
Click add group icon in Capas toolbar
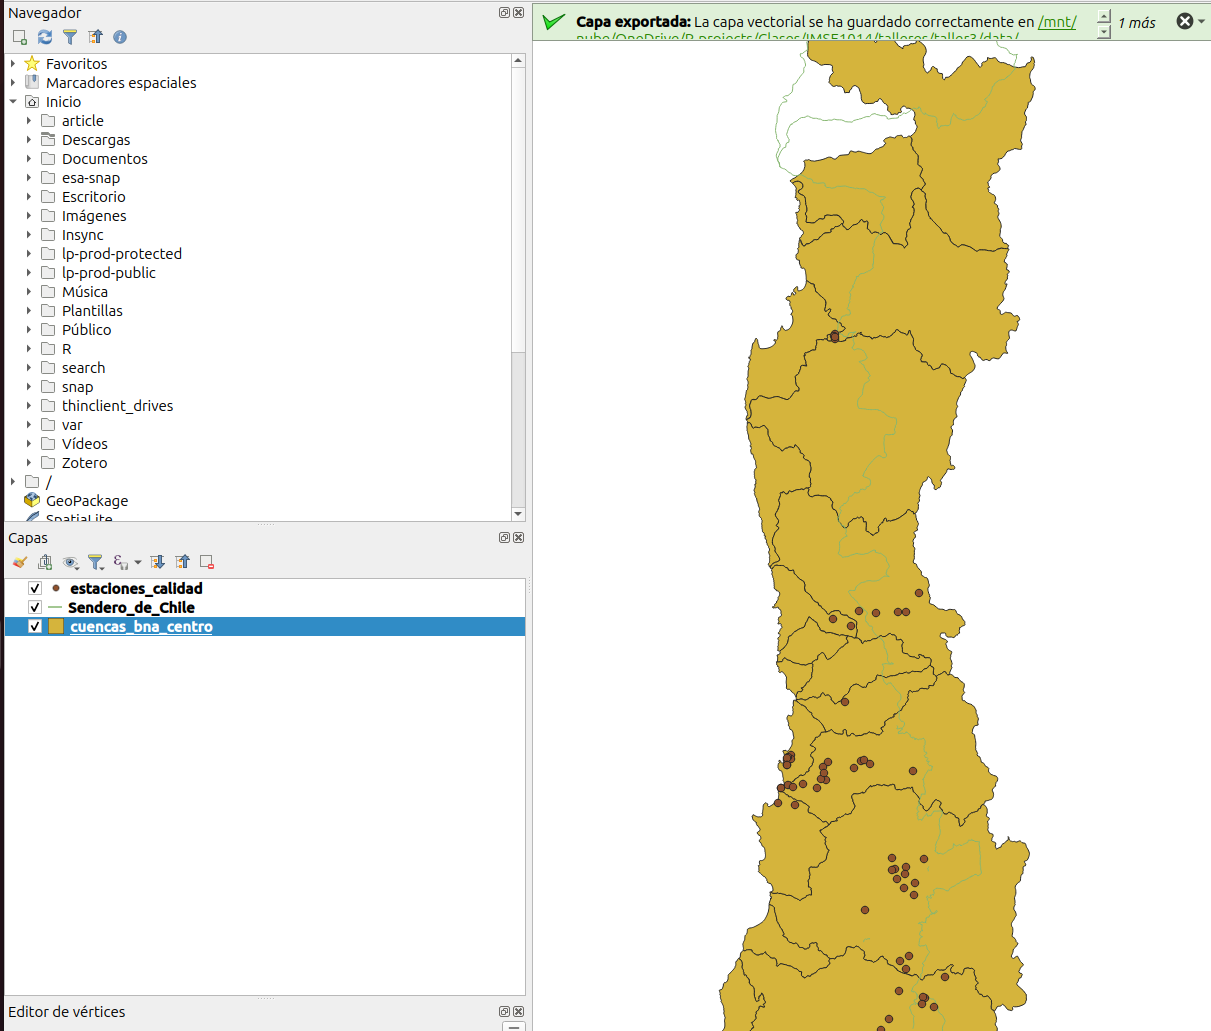(x=45, y=562)
